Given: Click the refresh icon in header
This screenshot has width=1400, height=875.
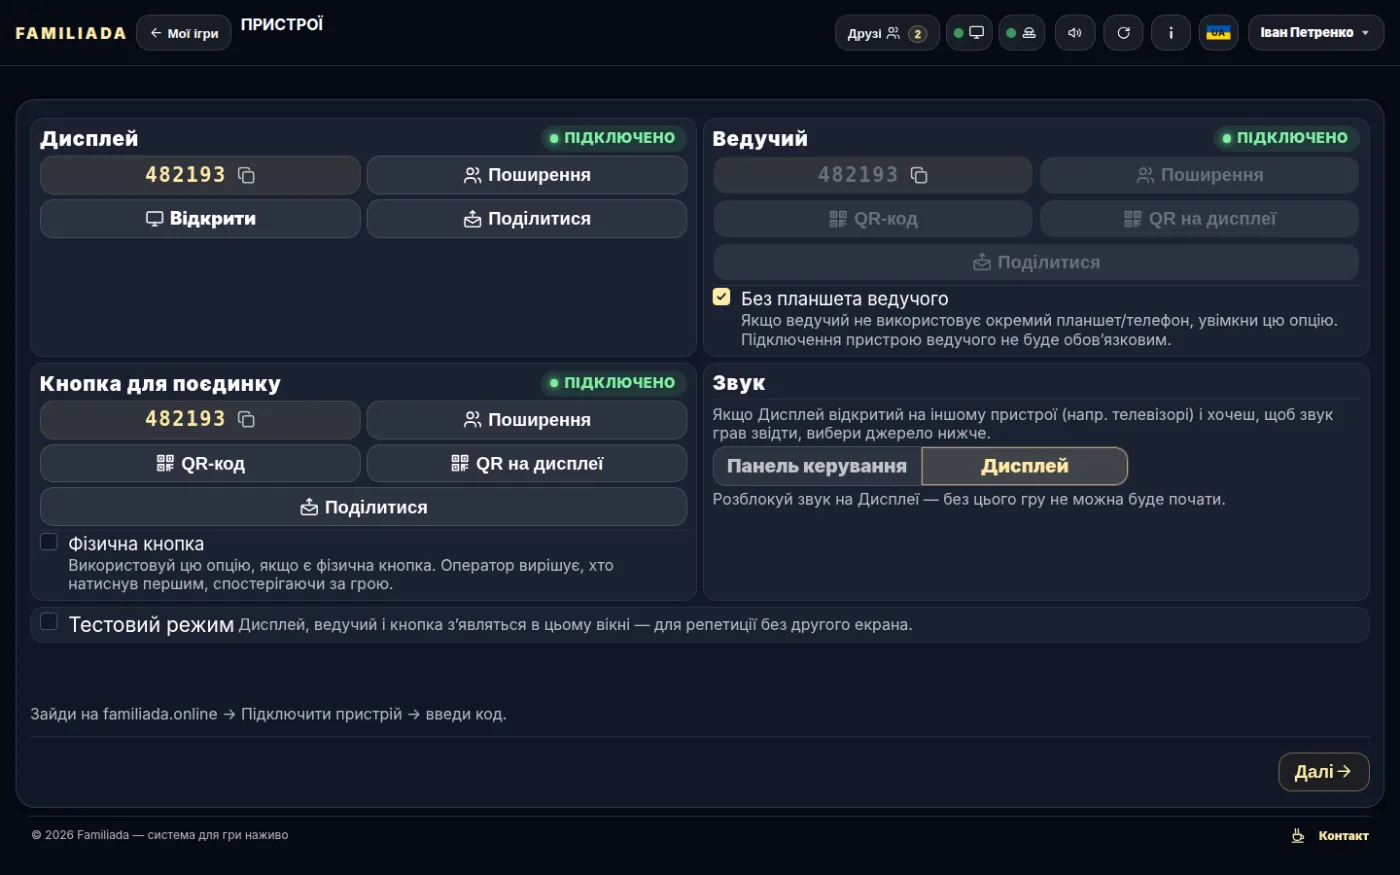Looking at the screenshot, I should [x=1123, y=33].
